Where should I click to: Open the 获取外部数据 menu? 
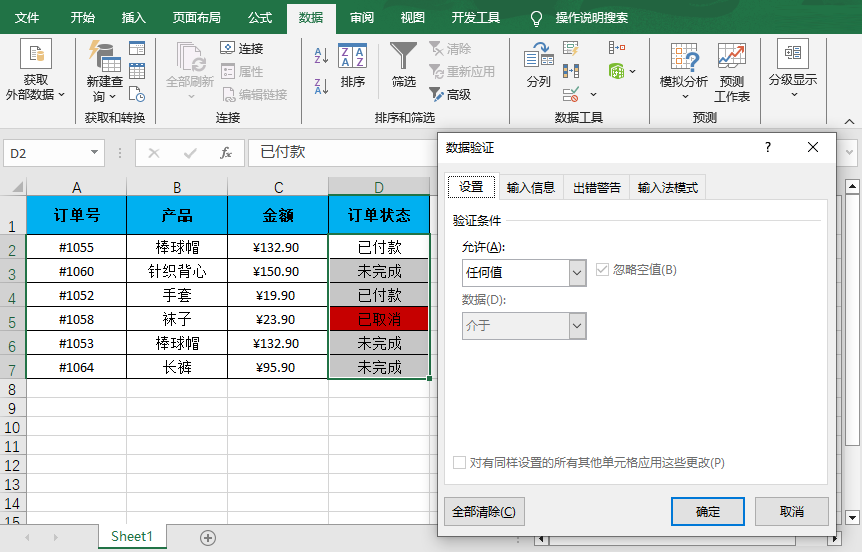tap(36, 70)
